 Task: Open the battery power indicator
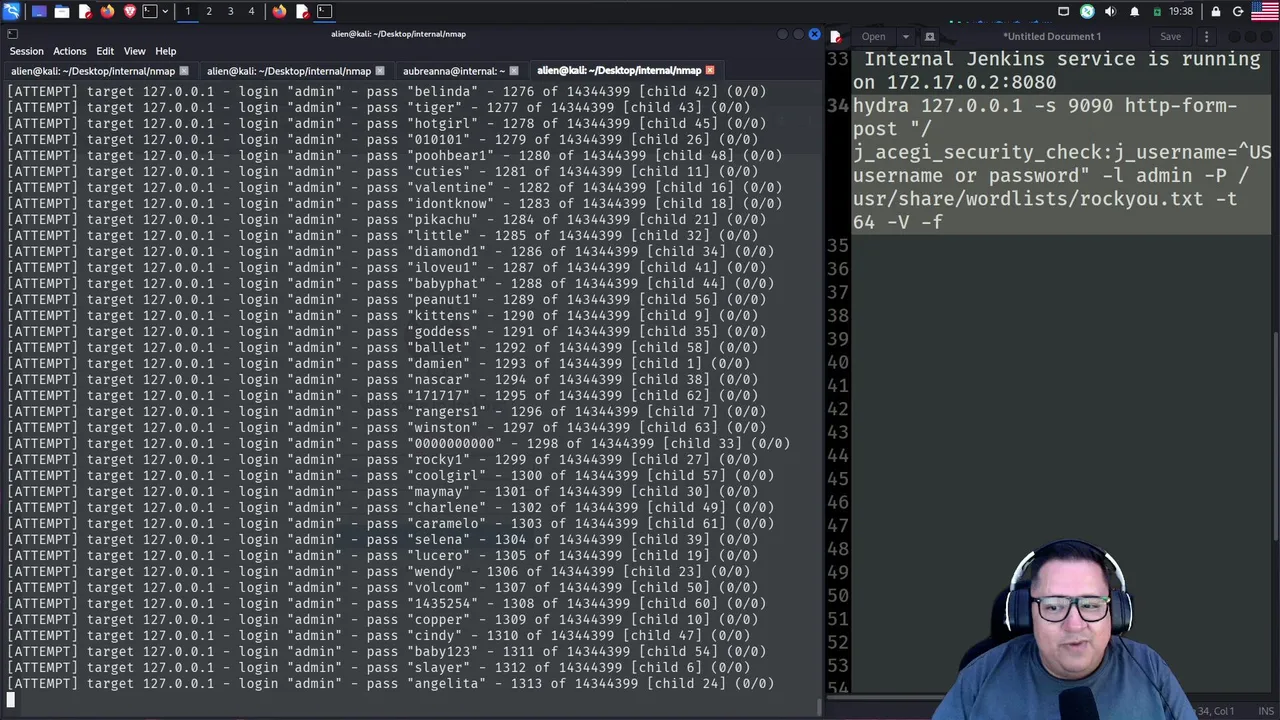(1157, 12)
